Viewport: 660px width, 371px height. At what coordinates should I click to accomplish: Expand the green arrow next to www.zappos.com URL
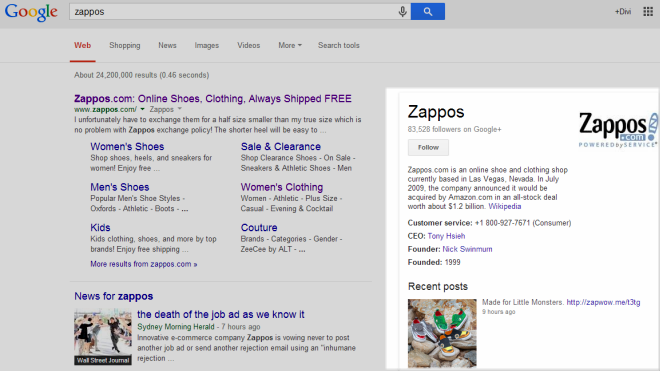click(x=142, y=109)
